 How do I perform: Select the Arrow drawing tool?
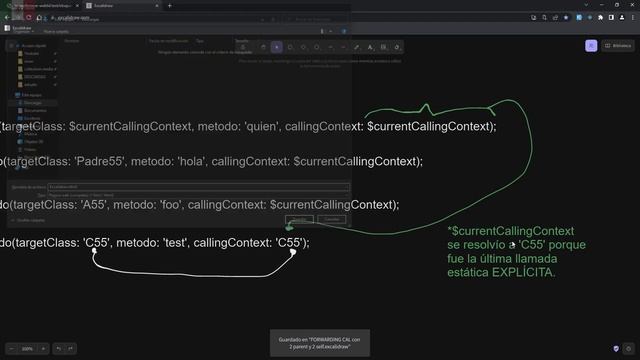[x=330, y=47]
